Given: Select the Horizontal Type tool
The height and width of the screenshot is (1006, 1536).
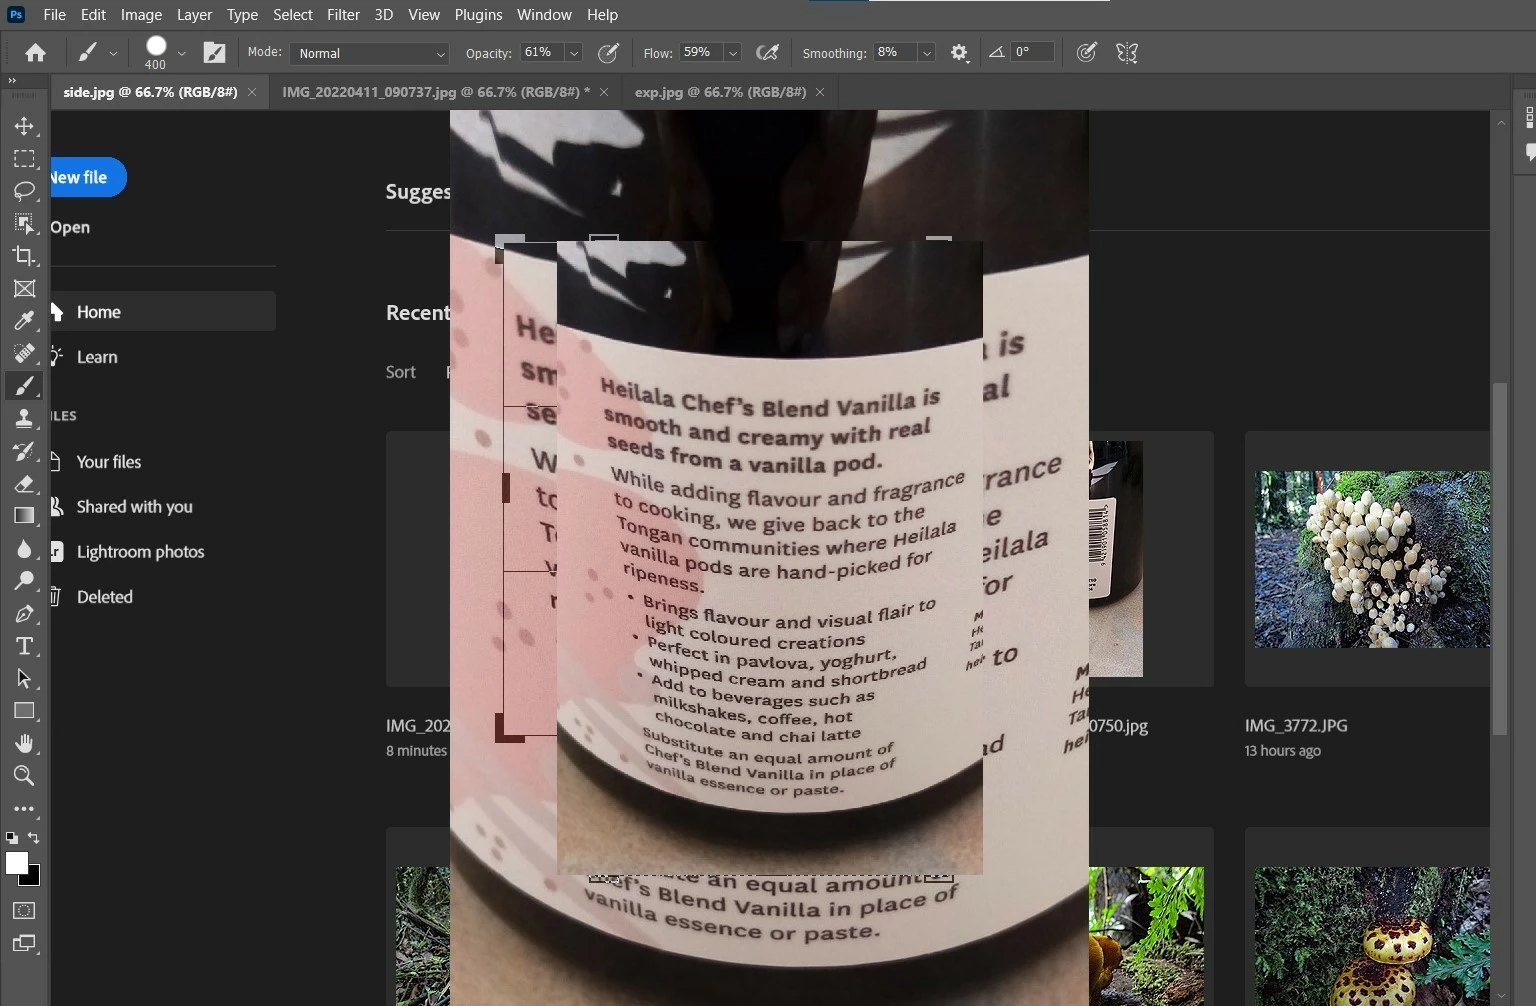Looking at the screenshot, I should coord(24,646).
